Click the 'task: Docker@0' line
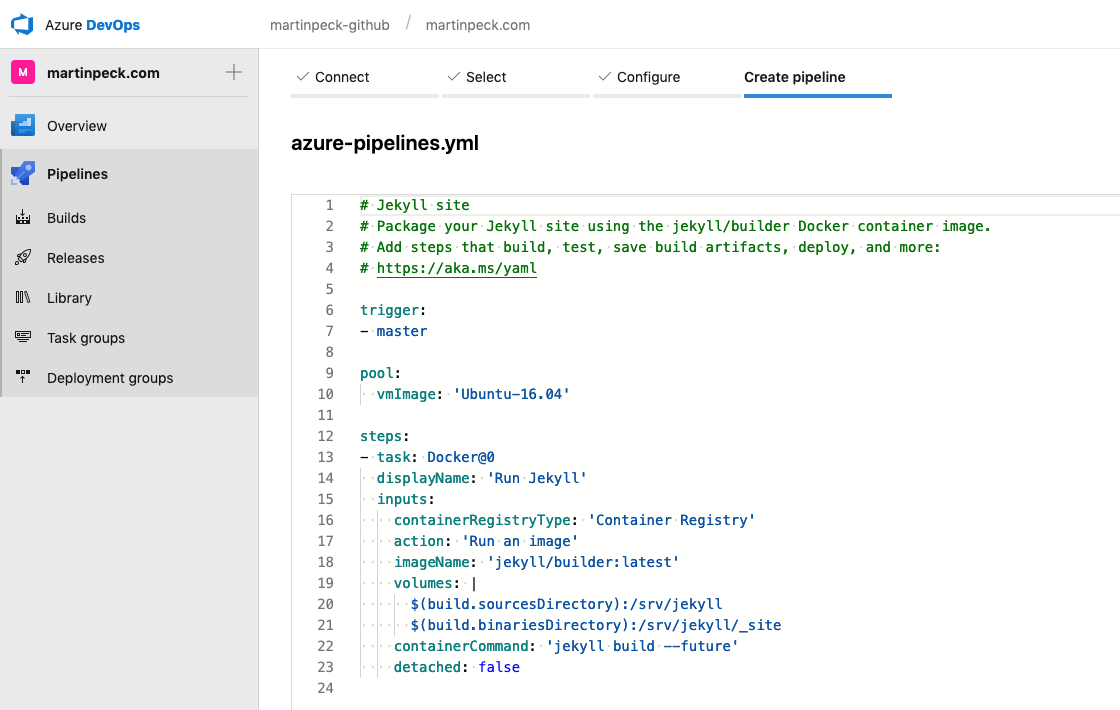The width and height of the screenshot is (1120, 710). (x=427, y=456)
